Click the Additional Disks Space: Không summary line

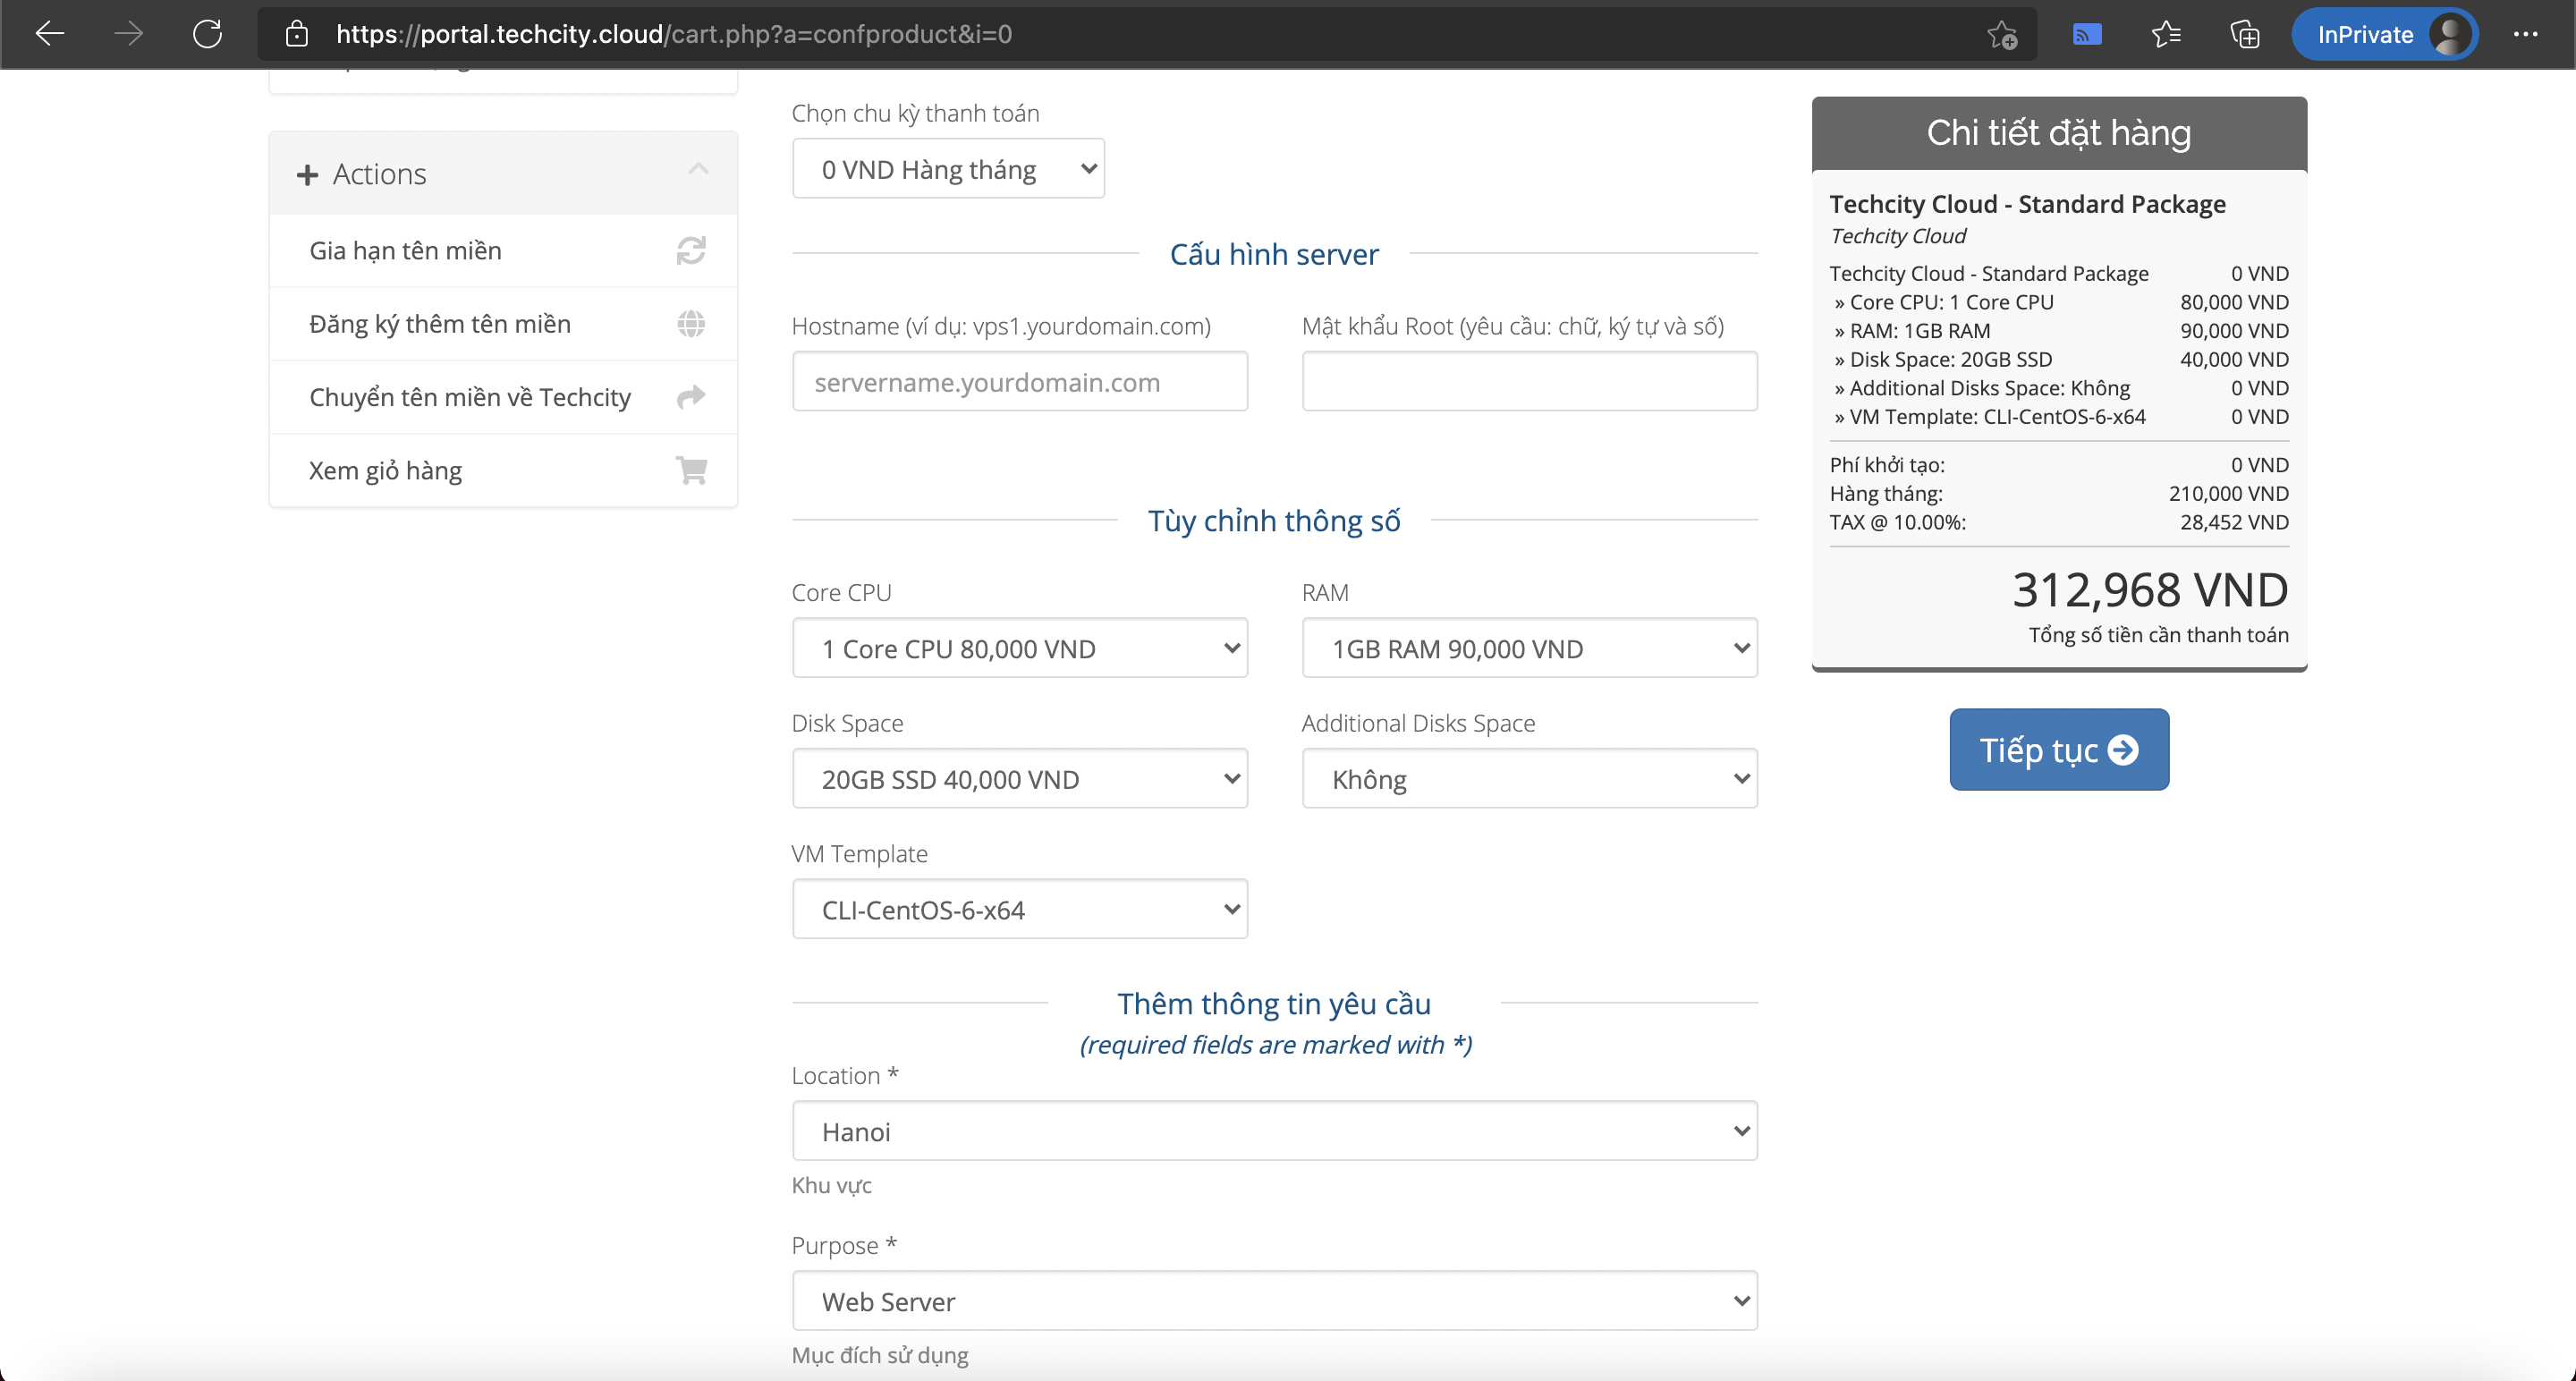click(2059, 388)
